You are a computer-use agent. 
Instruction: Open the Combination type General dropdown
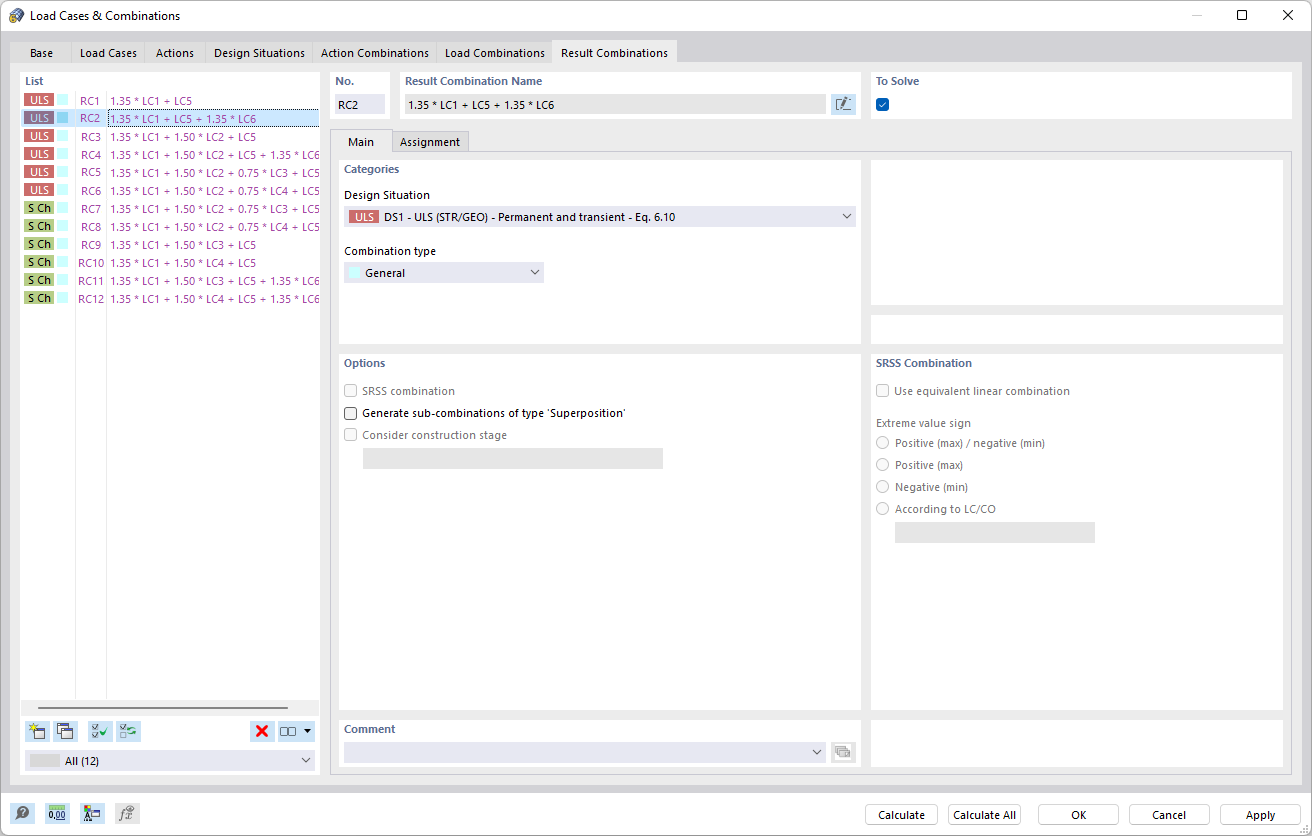pos(444,272)
